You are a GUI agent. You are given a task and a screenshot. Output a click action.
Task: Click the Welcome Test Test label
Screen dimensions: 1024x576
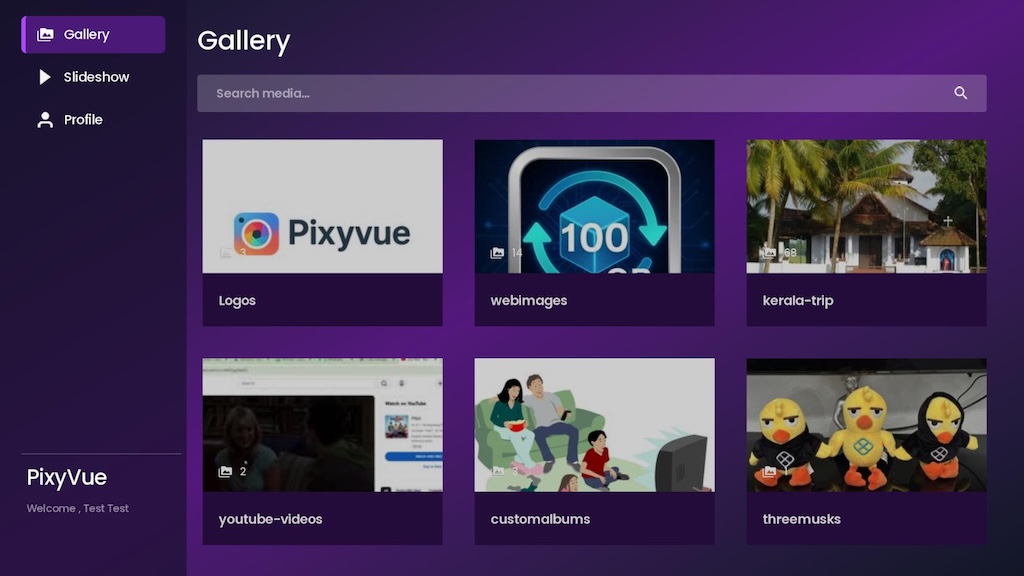[x=79, y=508]
